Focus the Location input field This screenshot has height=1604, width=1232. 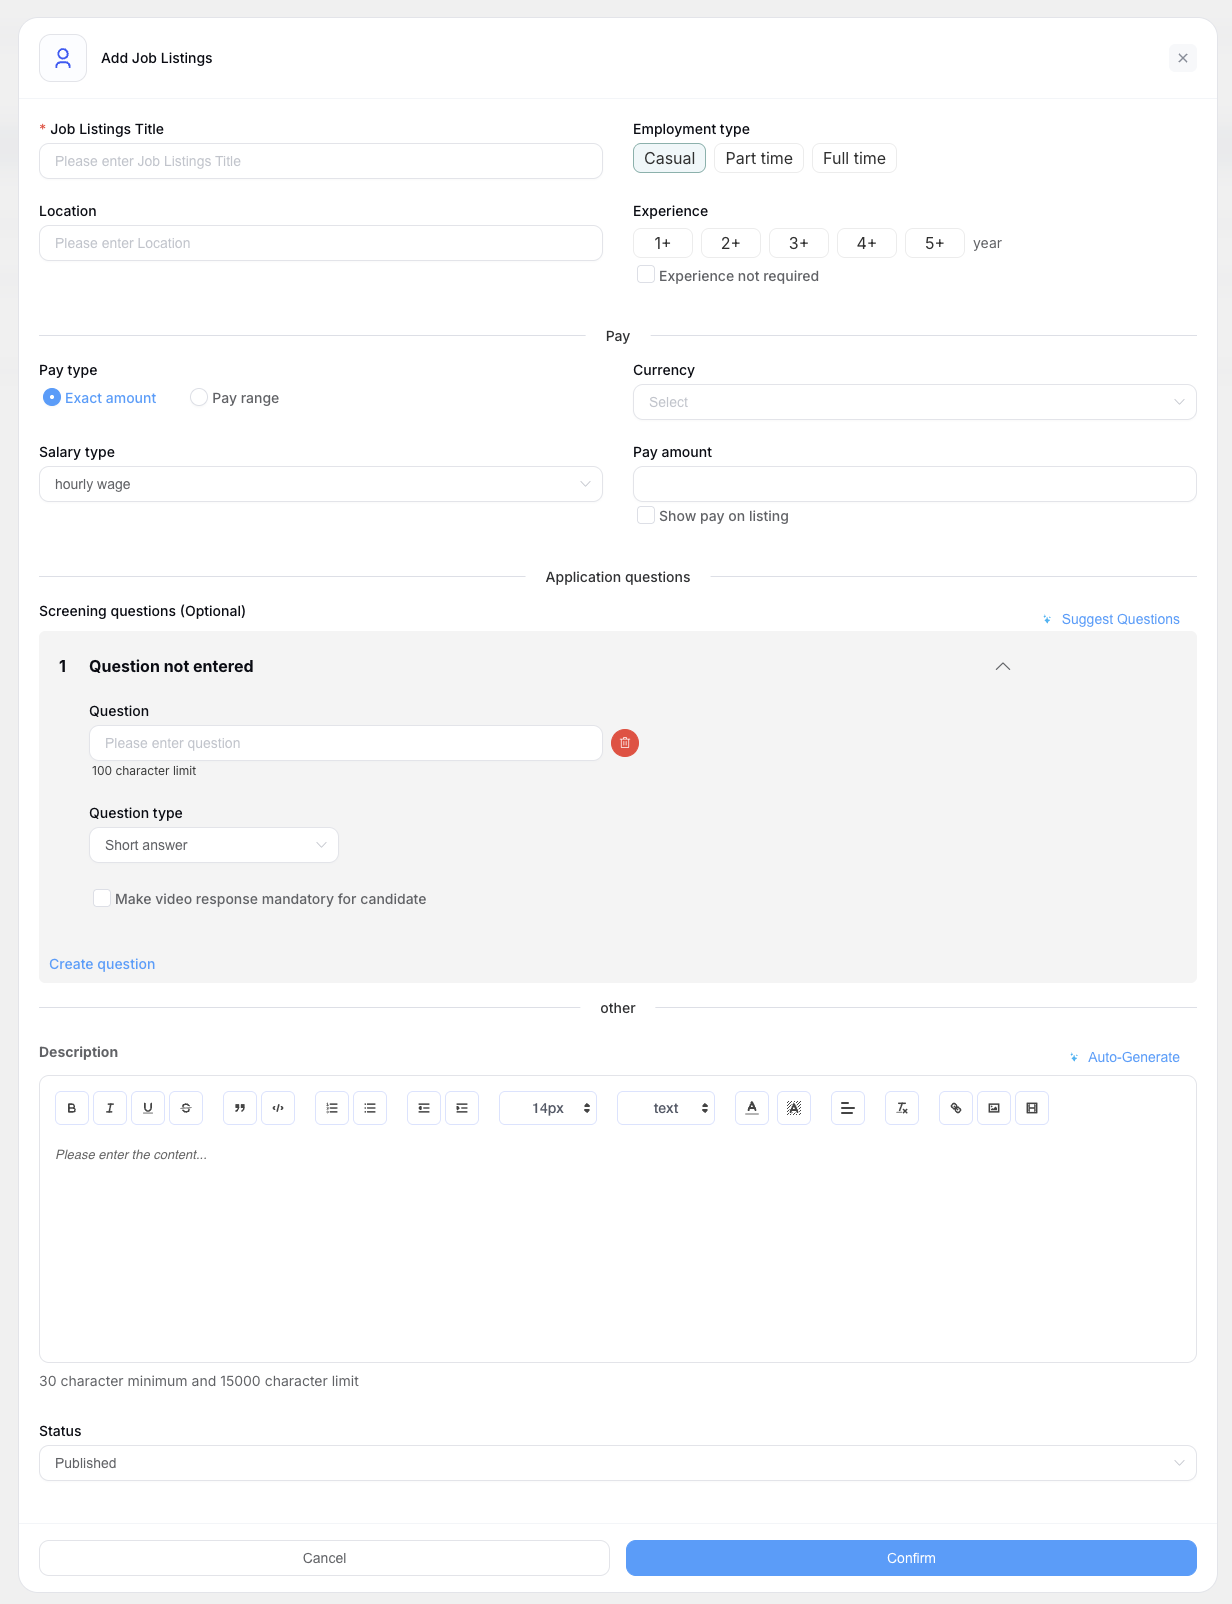pos(321,243)
